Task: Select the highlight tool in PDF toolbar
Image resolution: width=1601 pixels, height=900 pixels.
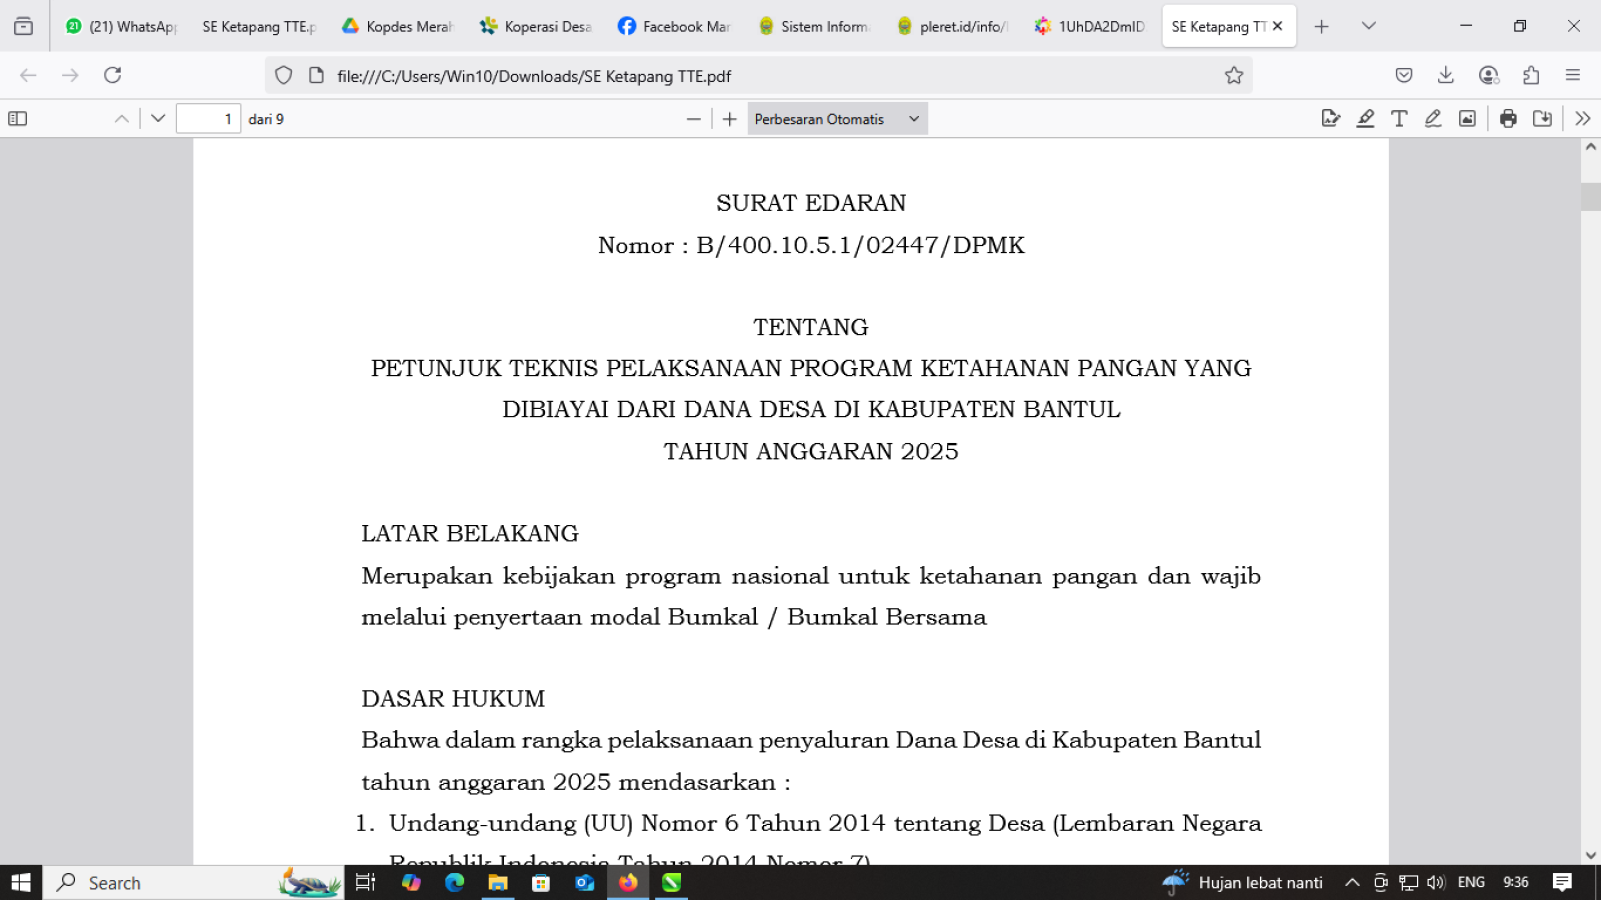Action: [x=1365, y=119]
